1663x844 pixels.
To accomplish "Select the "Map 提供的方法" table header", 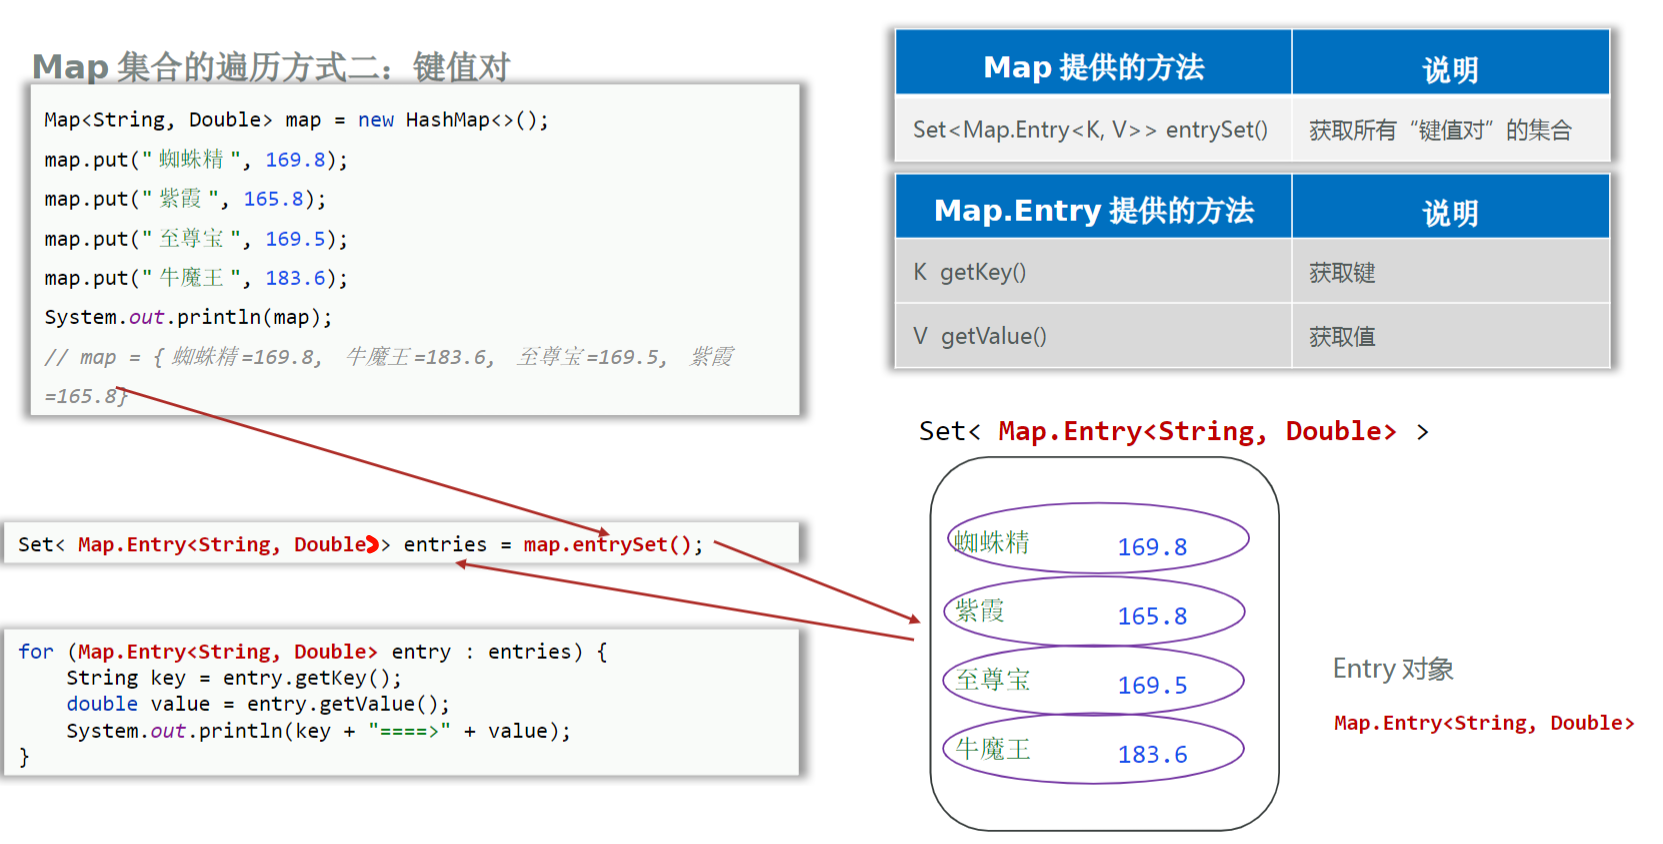I will pyautogui.click(x=1093, y=67).
